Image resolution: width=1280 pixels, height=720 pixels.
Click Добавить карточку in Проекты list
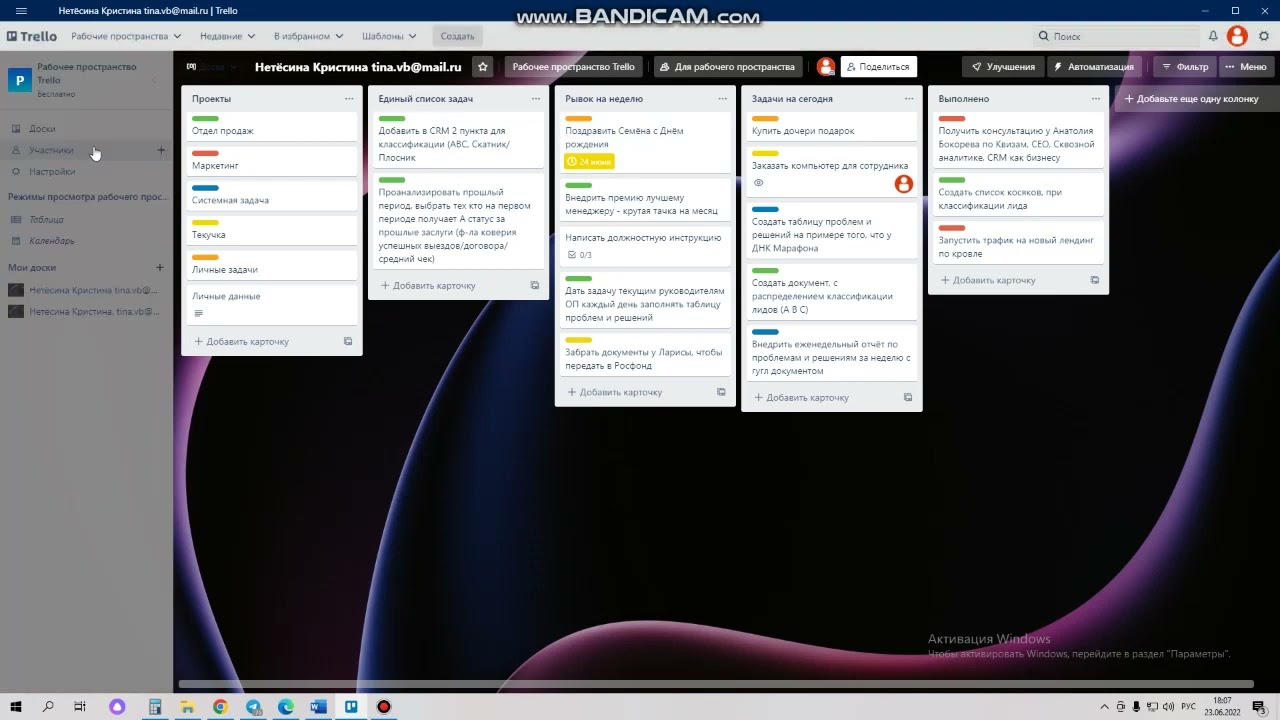(241, 341)
